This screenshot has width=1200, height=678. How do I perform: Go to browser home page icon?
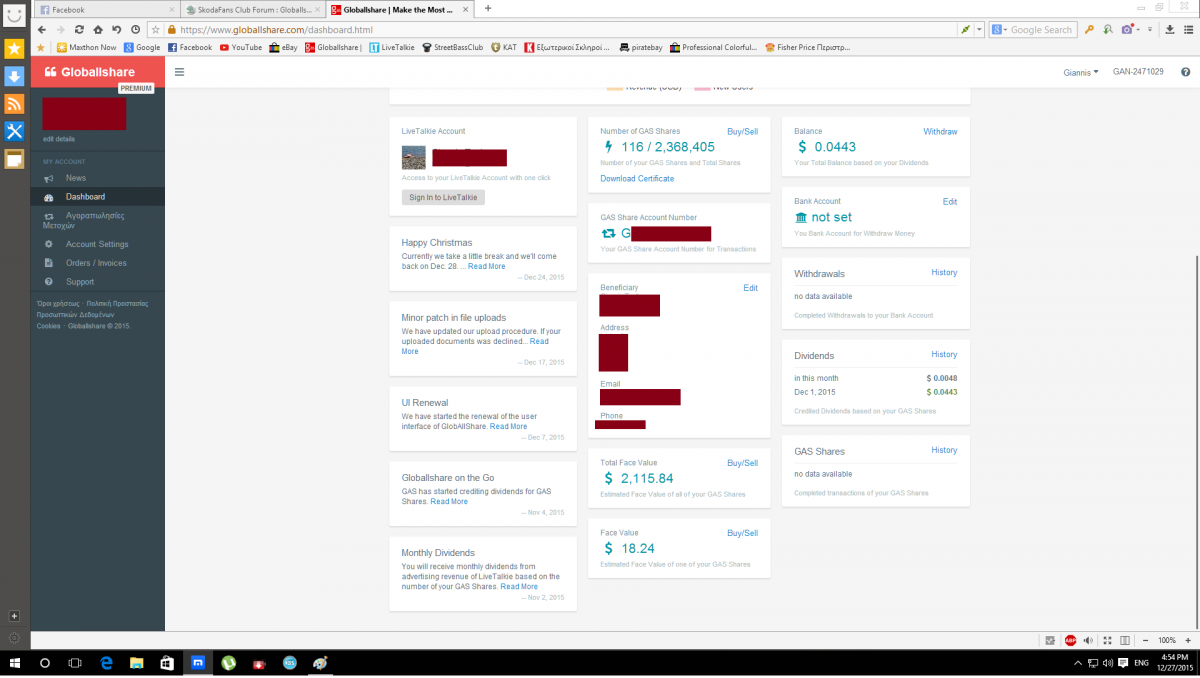point(98,30)
